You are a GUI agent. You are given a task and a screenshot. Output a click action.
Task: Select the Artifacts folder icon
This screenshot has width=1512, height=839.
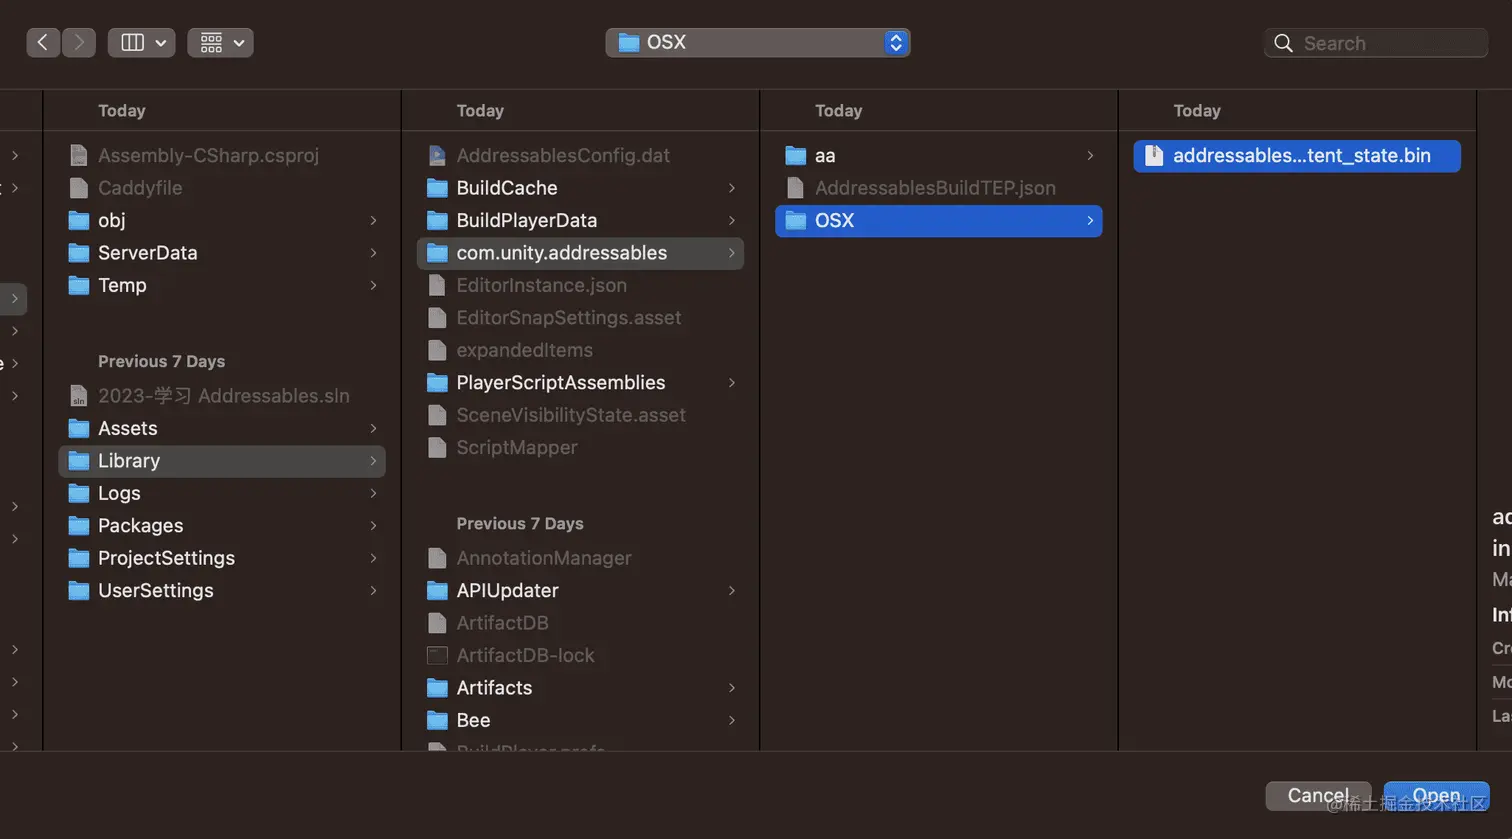[437, 688]
